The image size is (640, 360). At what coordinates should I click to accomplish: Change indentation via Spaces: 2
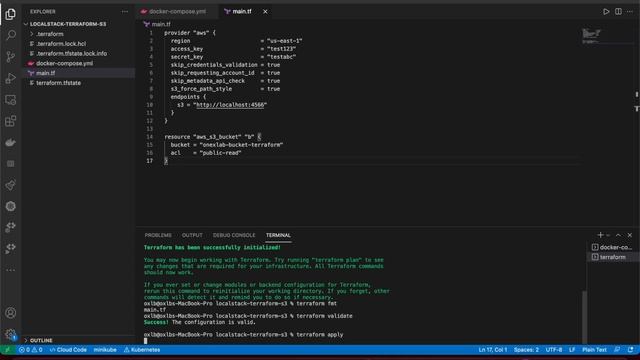526,350
